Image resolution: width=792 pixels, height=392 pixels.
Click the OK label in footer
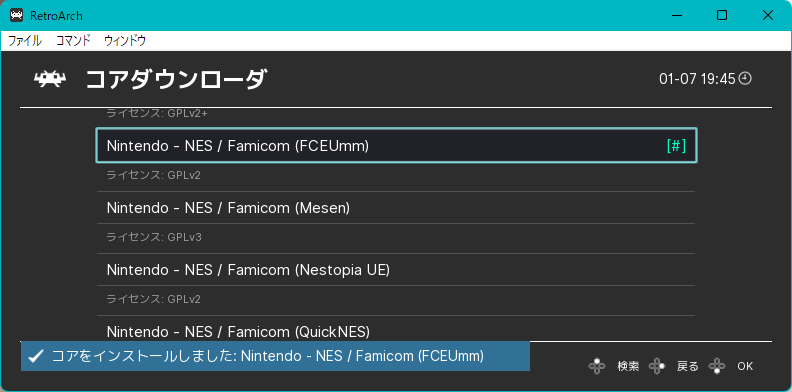pos(745,366)
